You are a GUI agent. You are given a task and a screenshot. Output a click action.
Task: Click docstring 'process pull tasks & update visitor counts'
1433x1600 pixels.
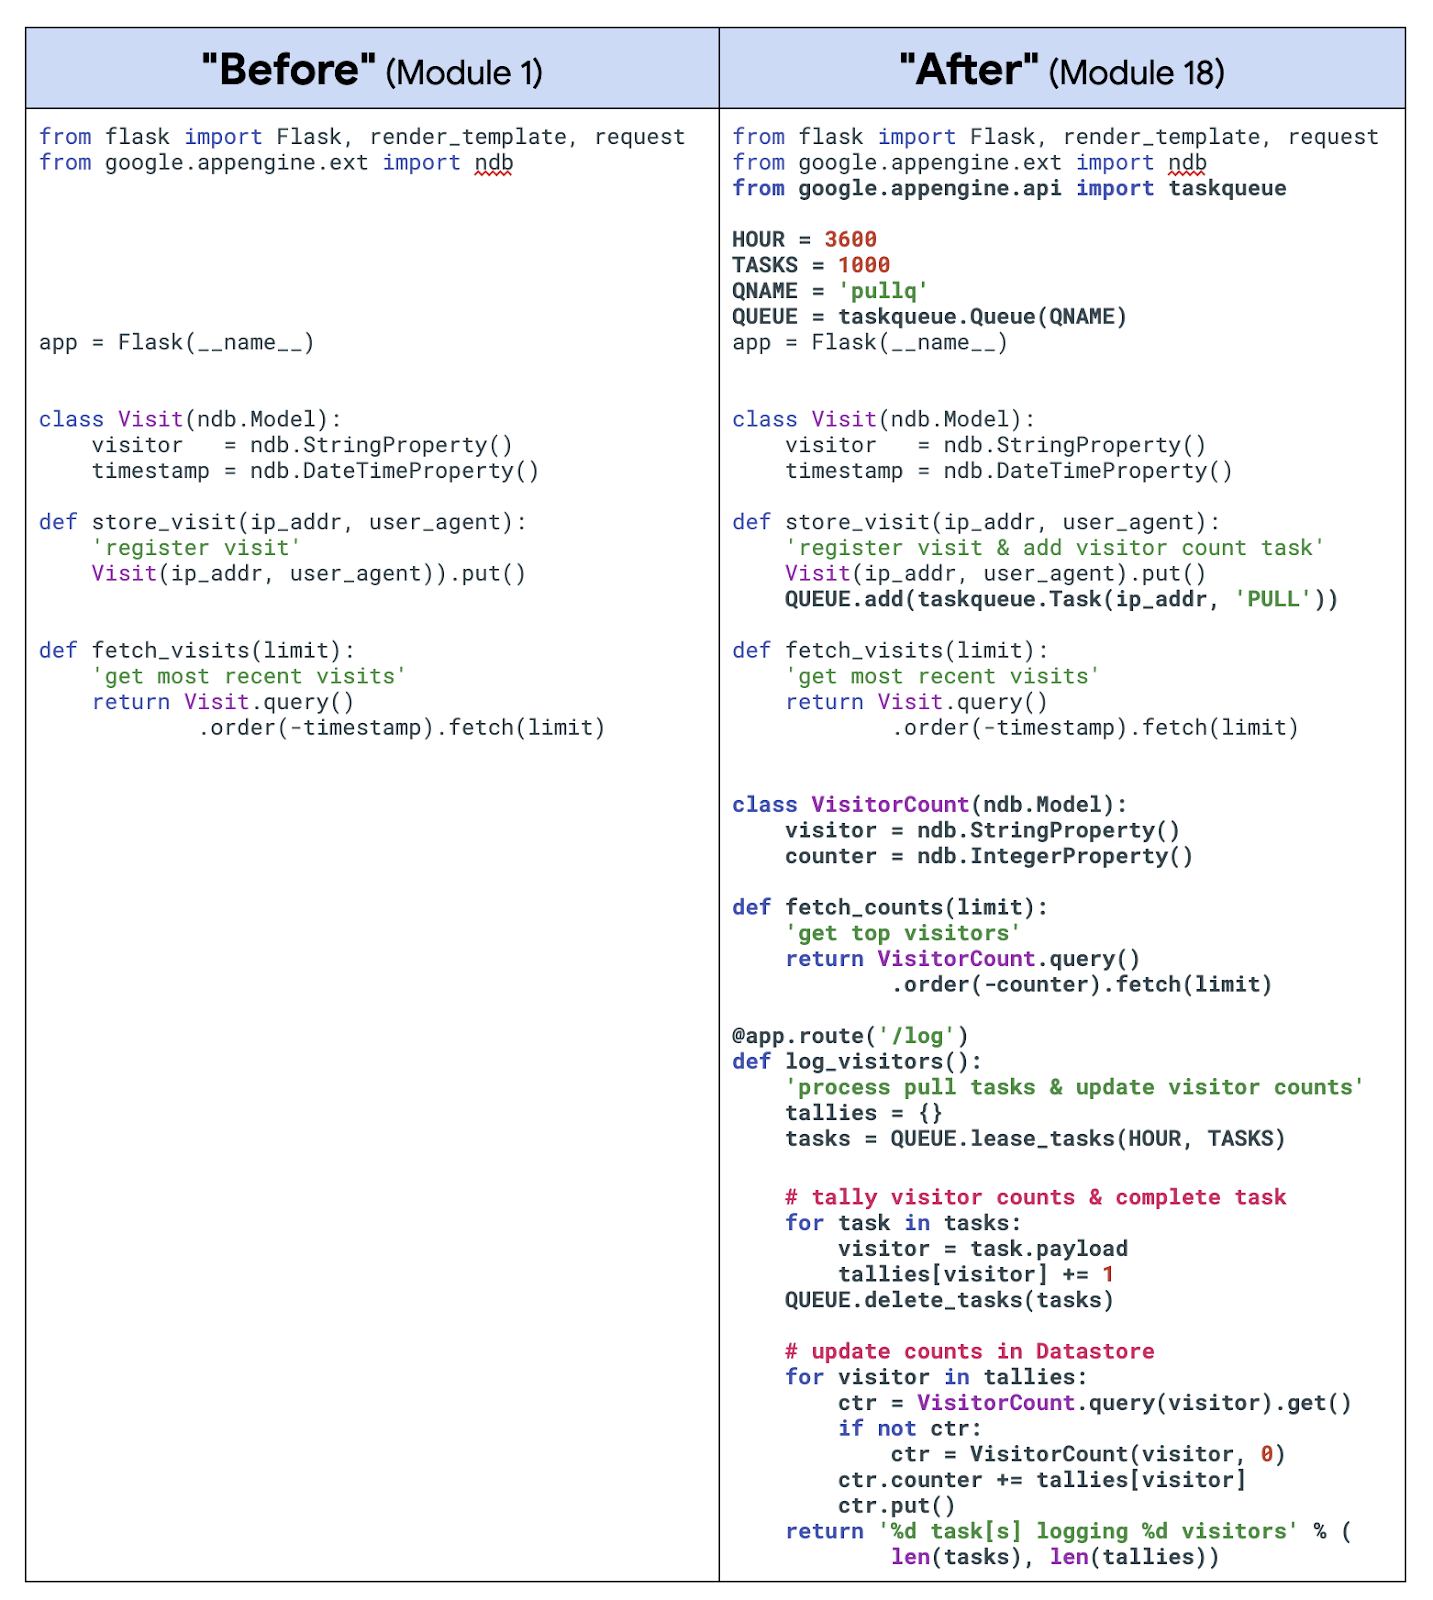[x=1074, y=1087]
